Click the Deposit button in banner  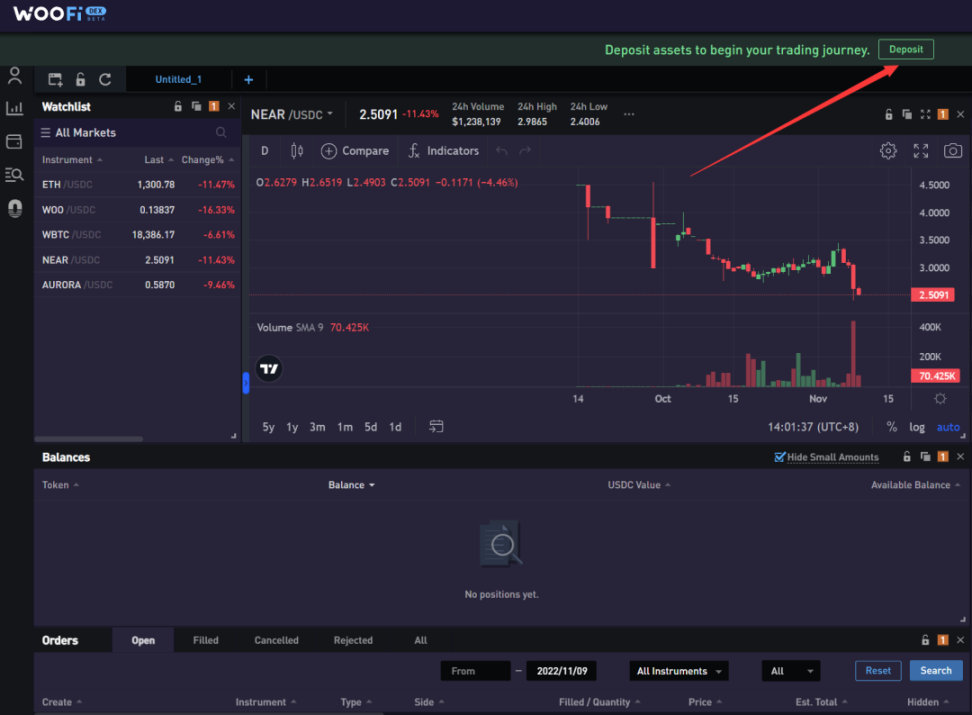point(906,49)
